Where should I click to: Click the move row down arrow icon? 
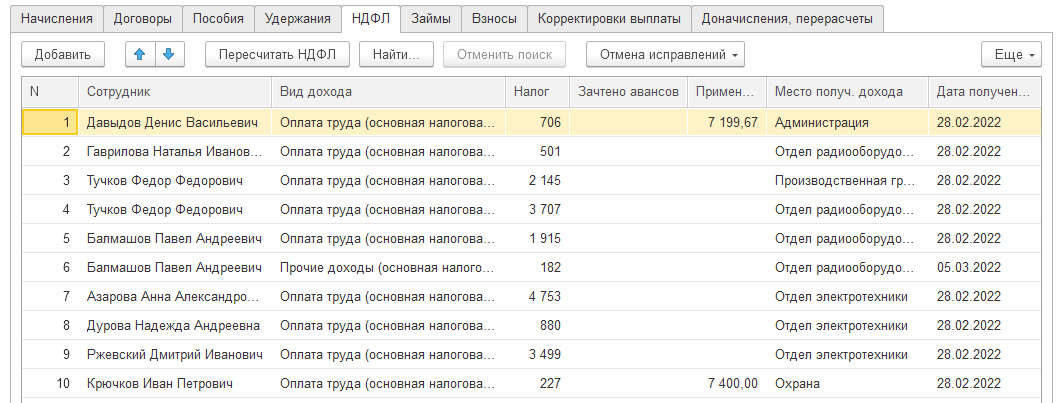coord(168,54)
